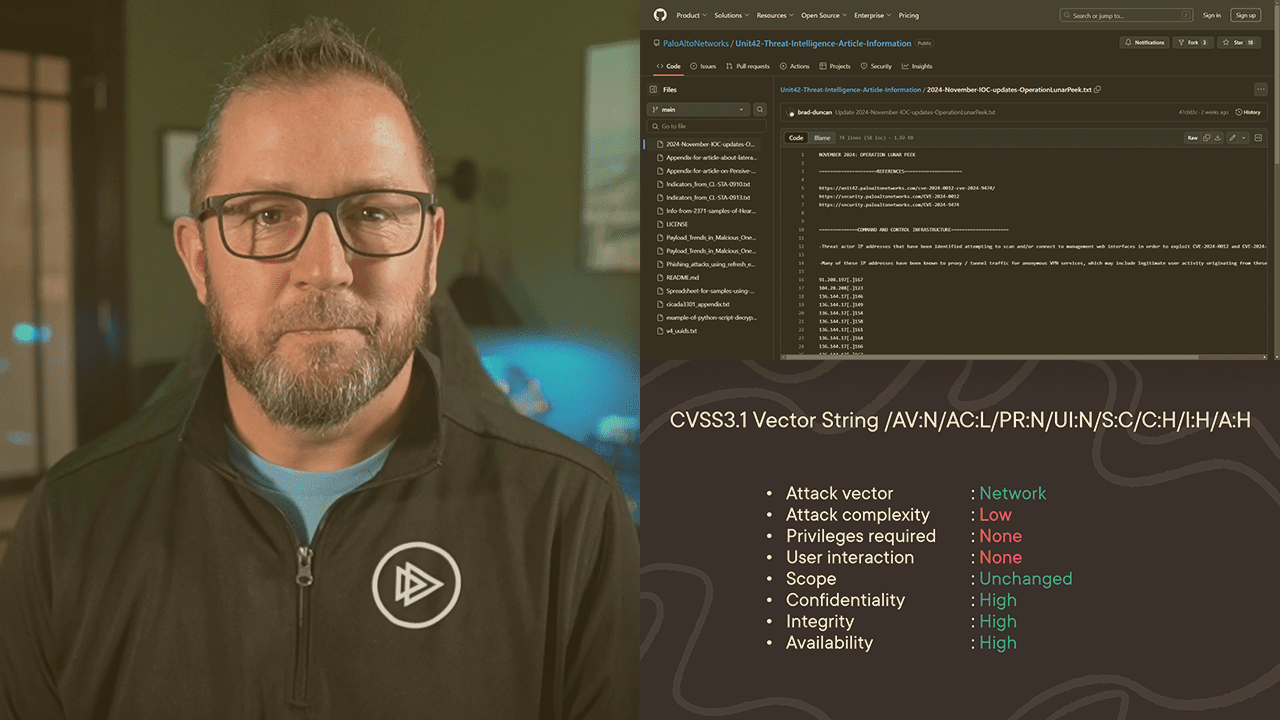
Task: Star the repository
Action: [x=1238, y=42]
